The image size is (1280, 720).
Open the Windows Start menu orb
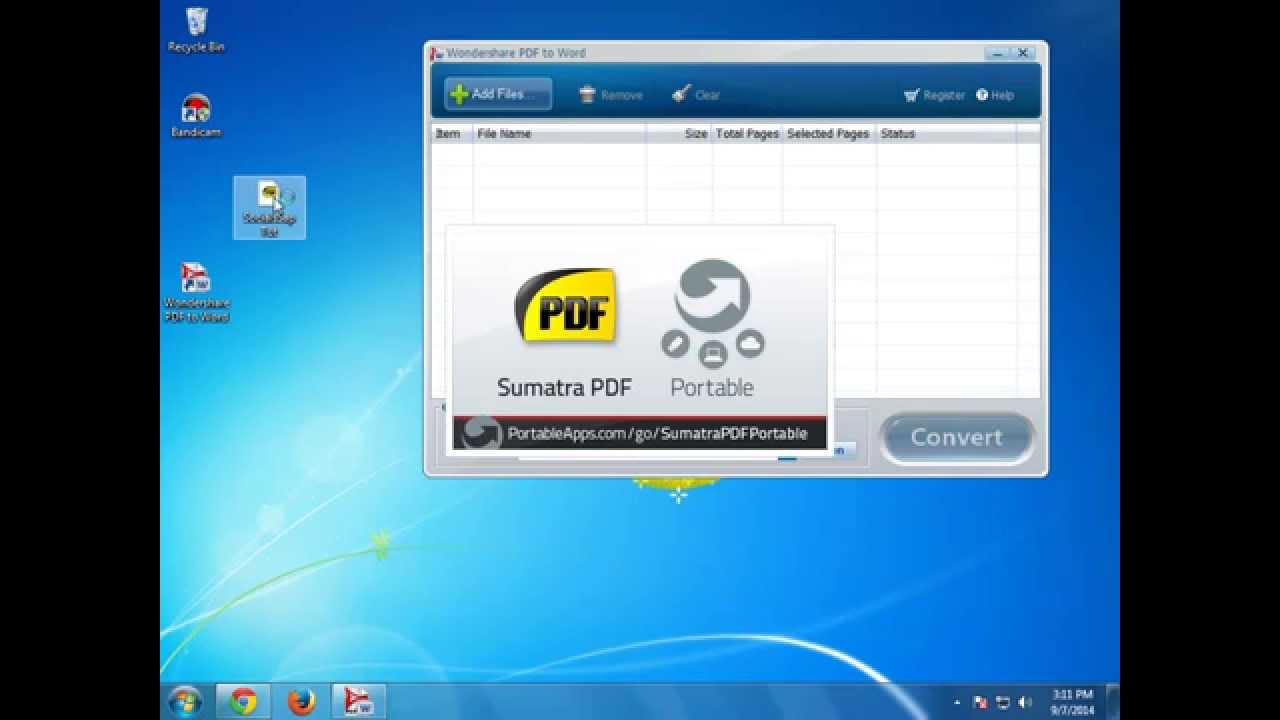click(x=185, y=702)
